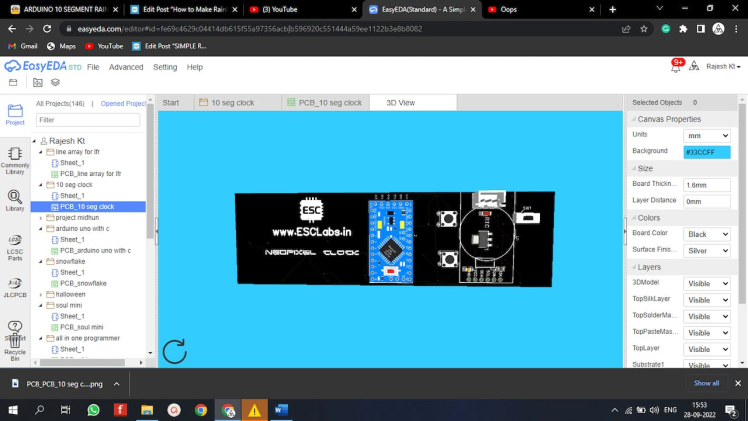The image size is (748, 421).
Task: Open Windows Start menu
Action: coord(13,410)
